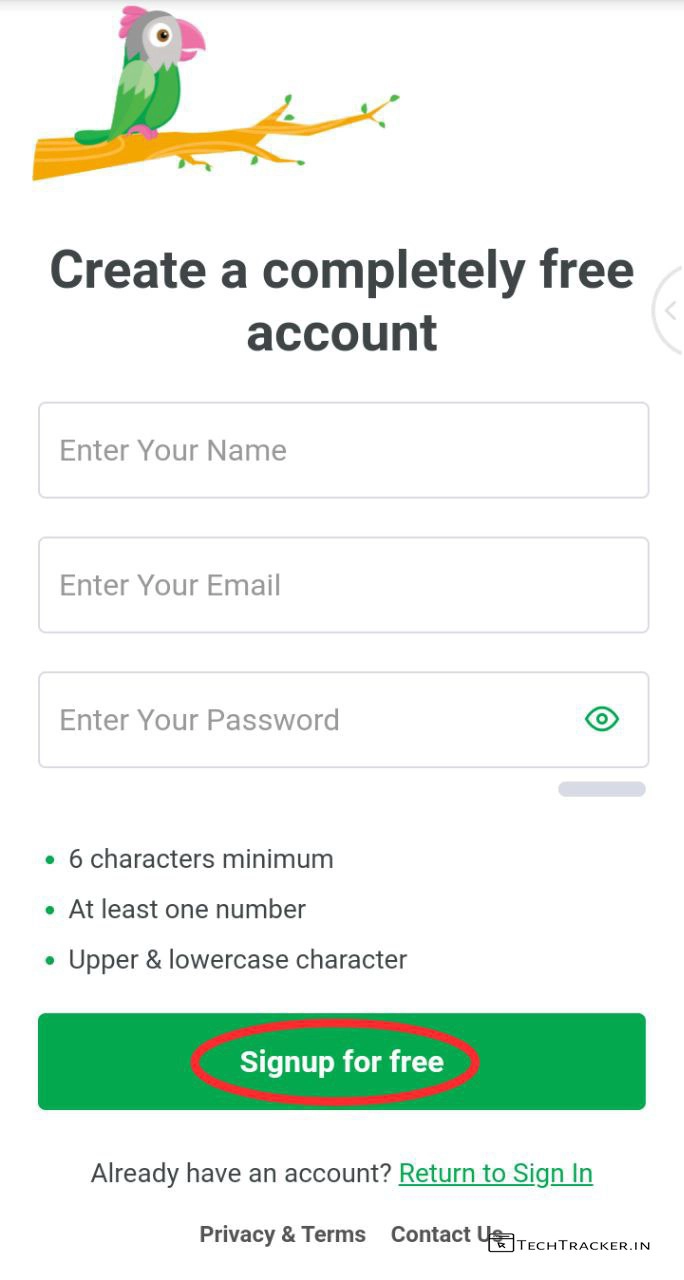The image size is (684, 1280).
Task: Open the Privacy & Terms link
Action: 282,1234
